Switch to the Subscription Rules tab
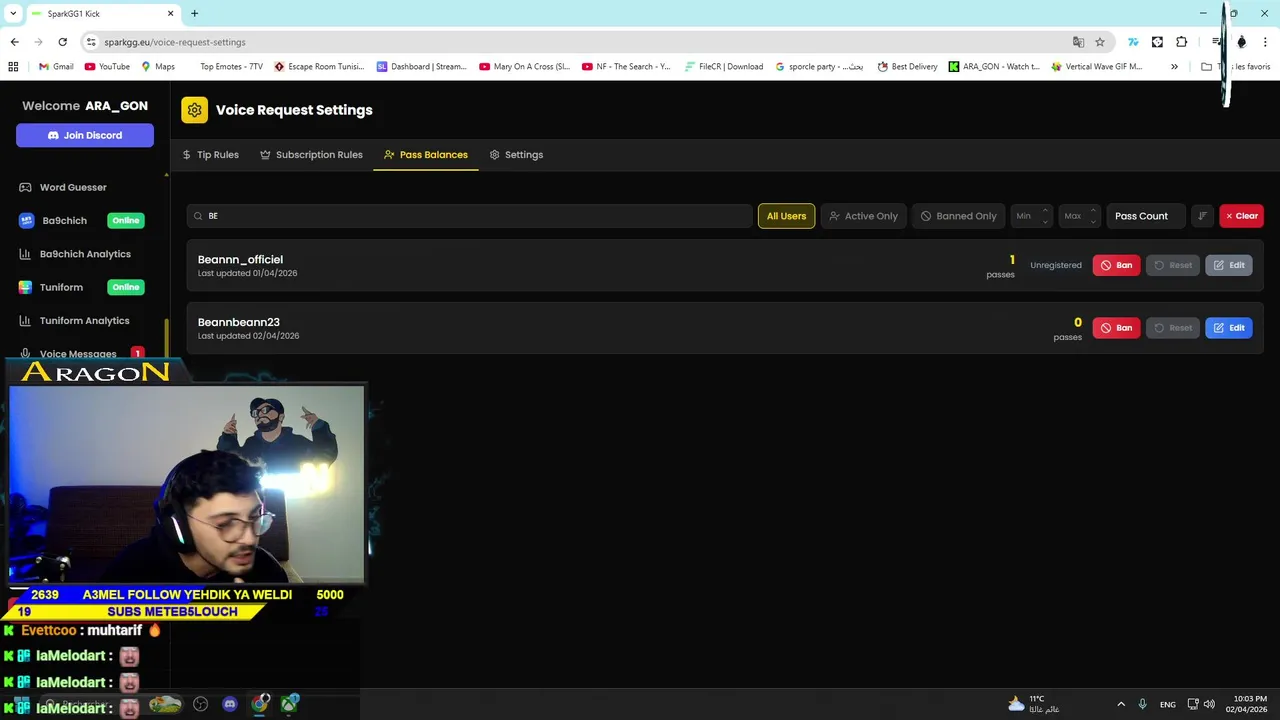 tap(311, 155)
